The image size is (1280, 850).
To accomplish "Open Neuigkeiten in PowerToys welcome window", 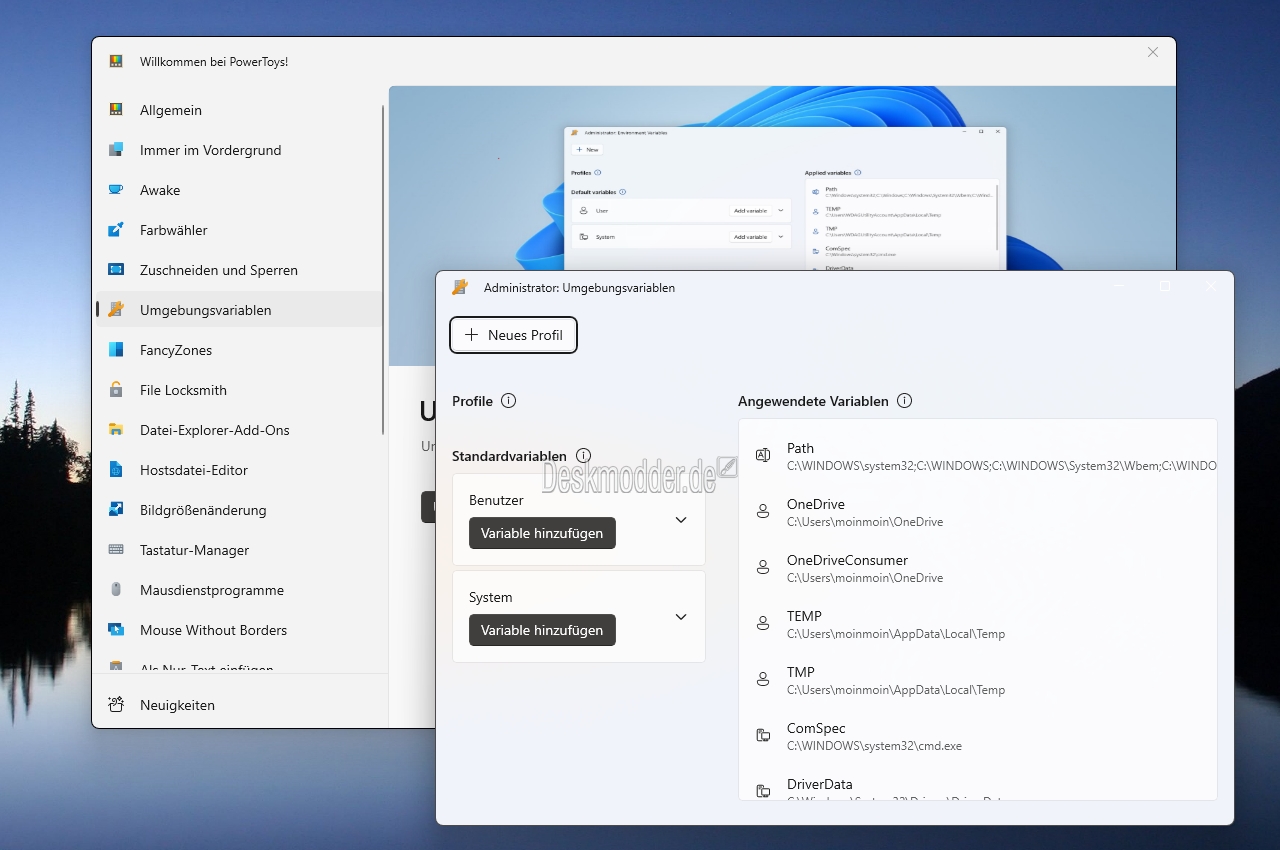I will coord(239,705).
